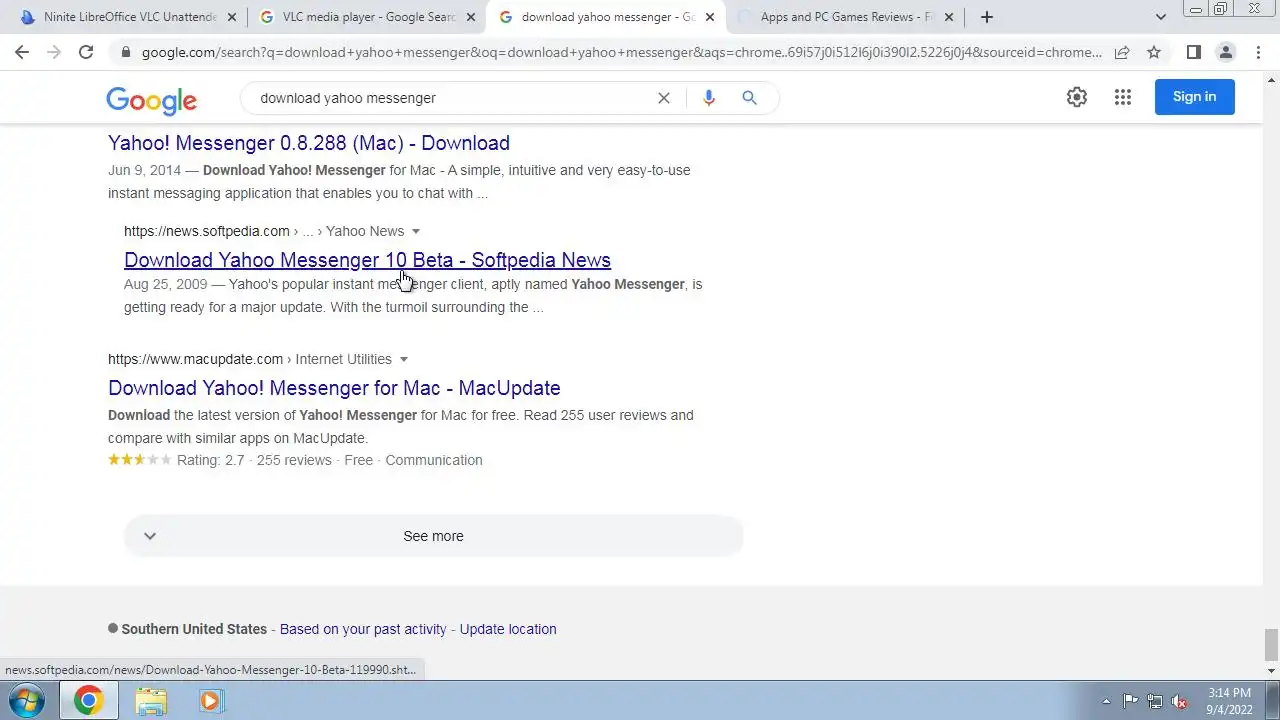Image resolution: width=1280 pixels, height=720 pixels.
Task: Click the Update location link
Action: [x=508, y=629]
